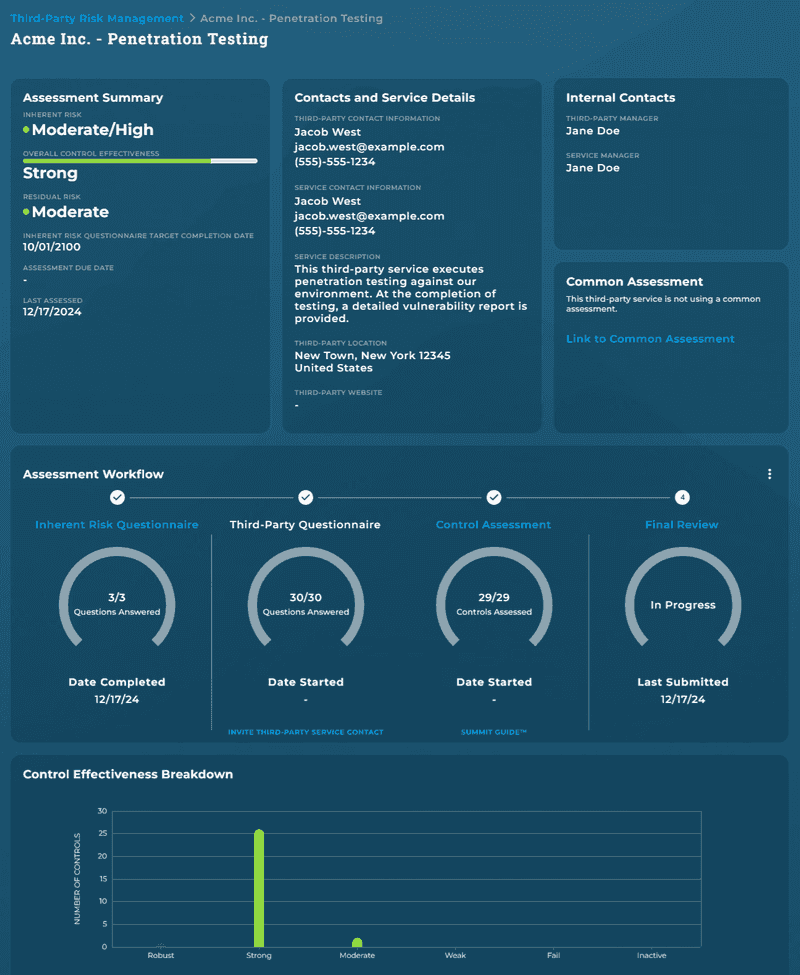Click the Date Completed value 12/17/24
Image resolution: width=800 pixels, height=975 pixels.
[117, 700]
